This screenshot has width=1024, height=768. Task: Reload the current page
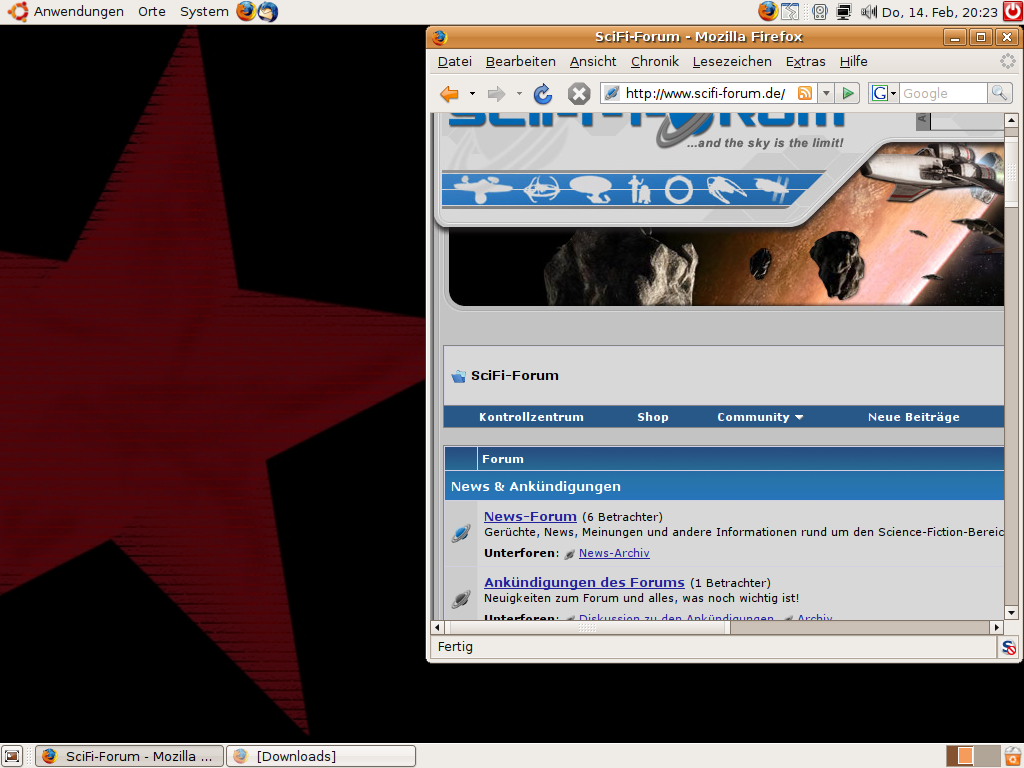[x=543, y=94]
